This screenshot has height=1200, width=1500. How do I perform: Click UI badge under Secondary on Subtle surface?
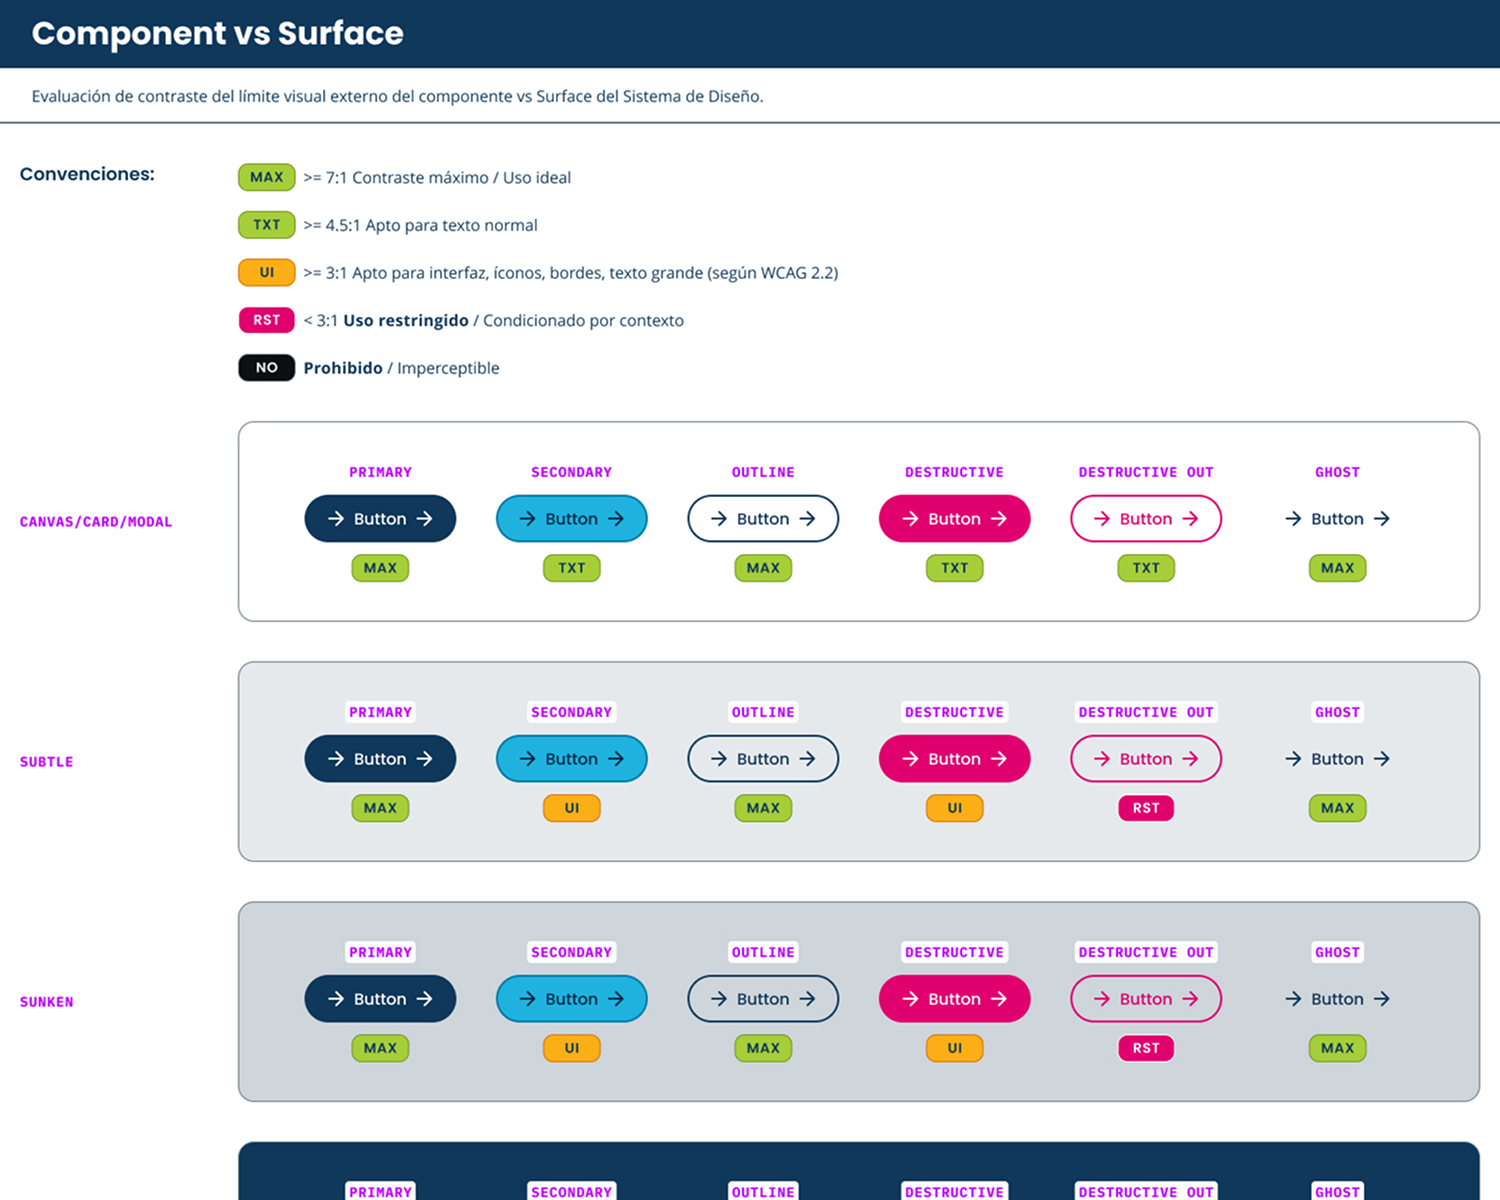coord(572,808)
